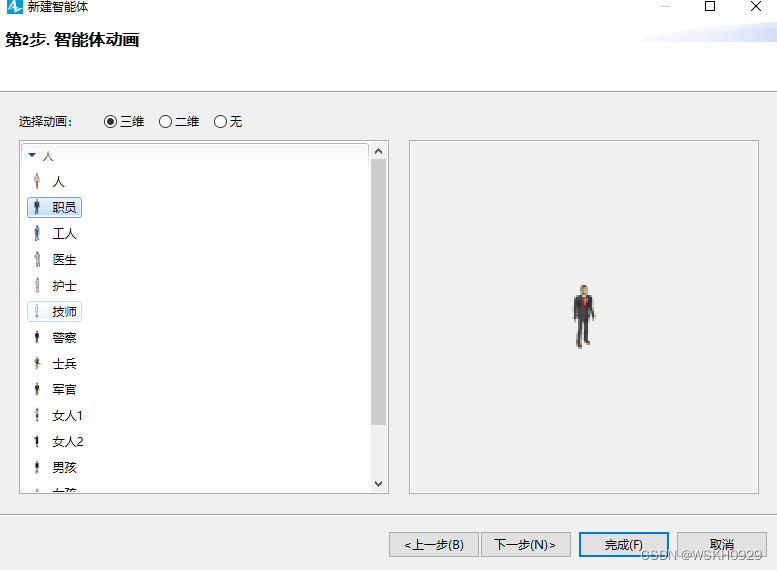Click the 士兵 soldier figure icon
The width and height of the screenshot is (777, 570).
pos(37,363)
